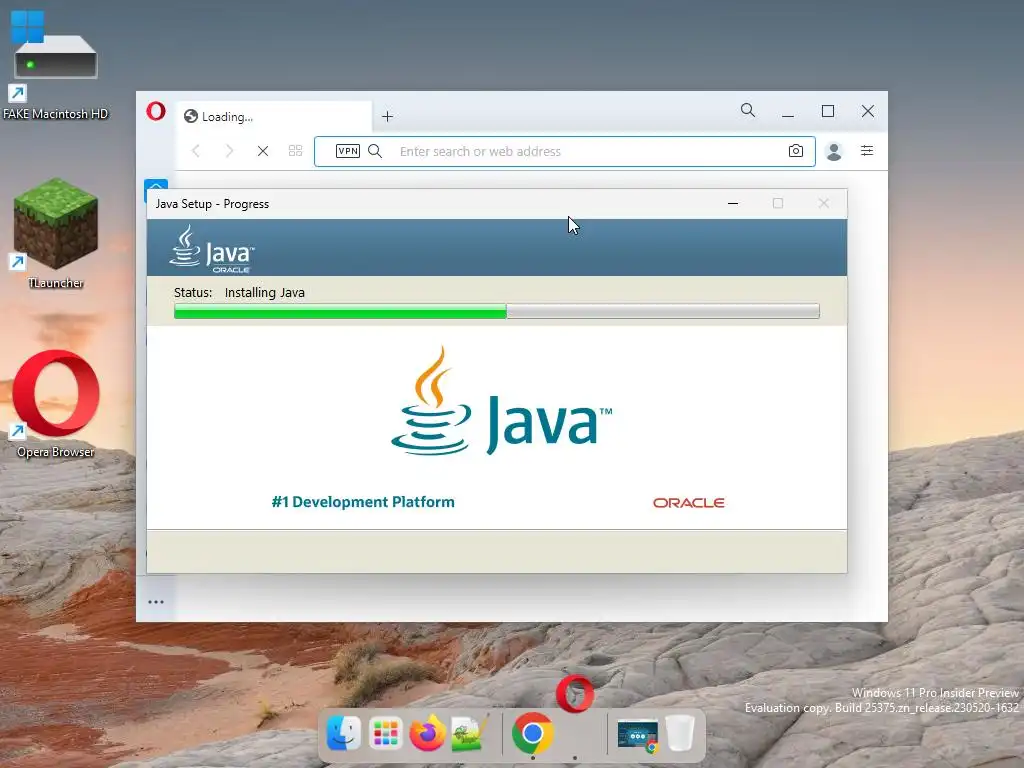Open the Trash in the dock

680,733
